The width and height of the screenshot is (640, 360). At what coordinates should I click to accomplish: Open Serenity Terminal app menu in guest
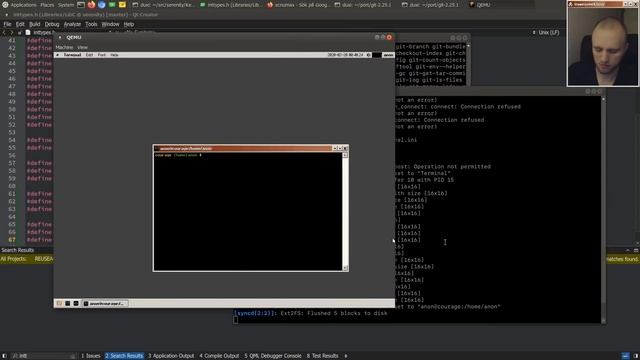point(72,55)
